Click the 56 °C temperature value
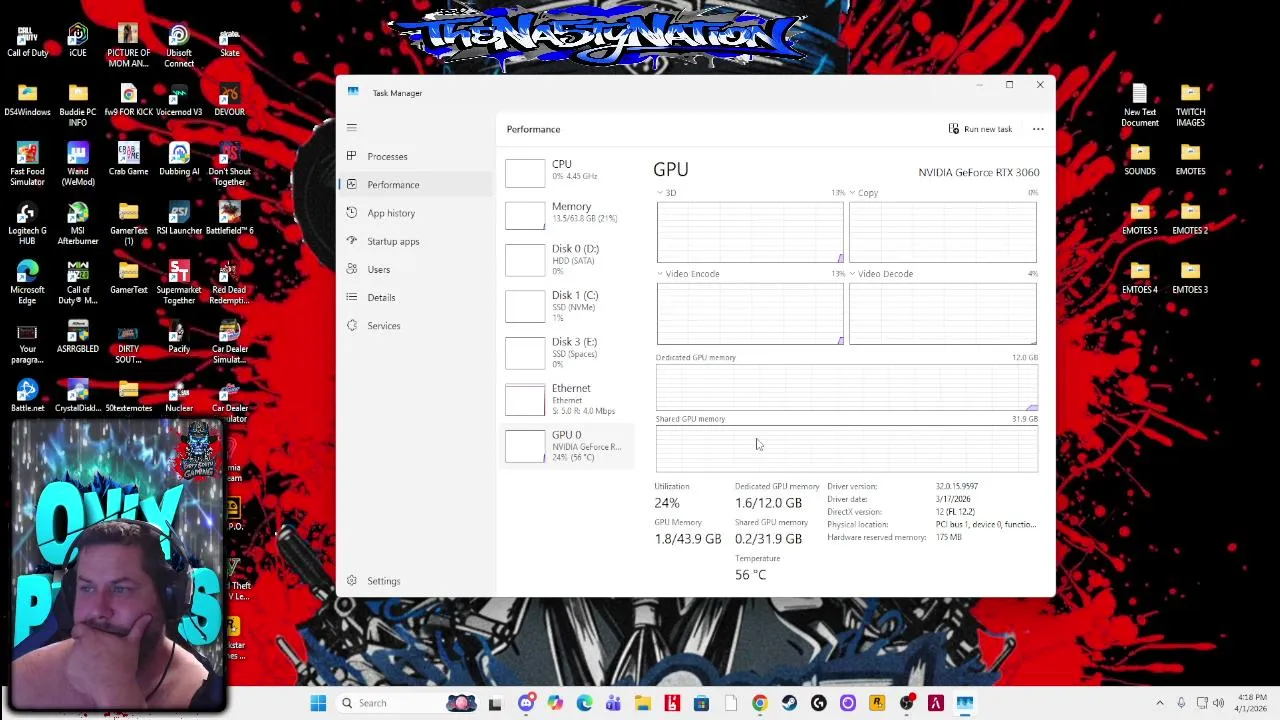1280x720 pixels. click(x=750, y=575)
